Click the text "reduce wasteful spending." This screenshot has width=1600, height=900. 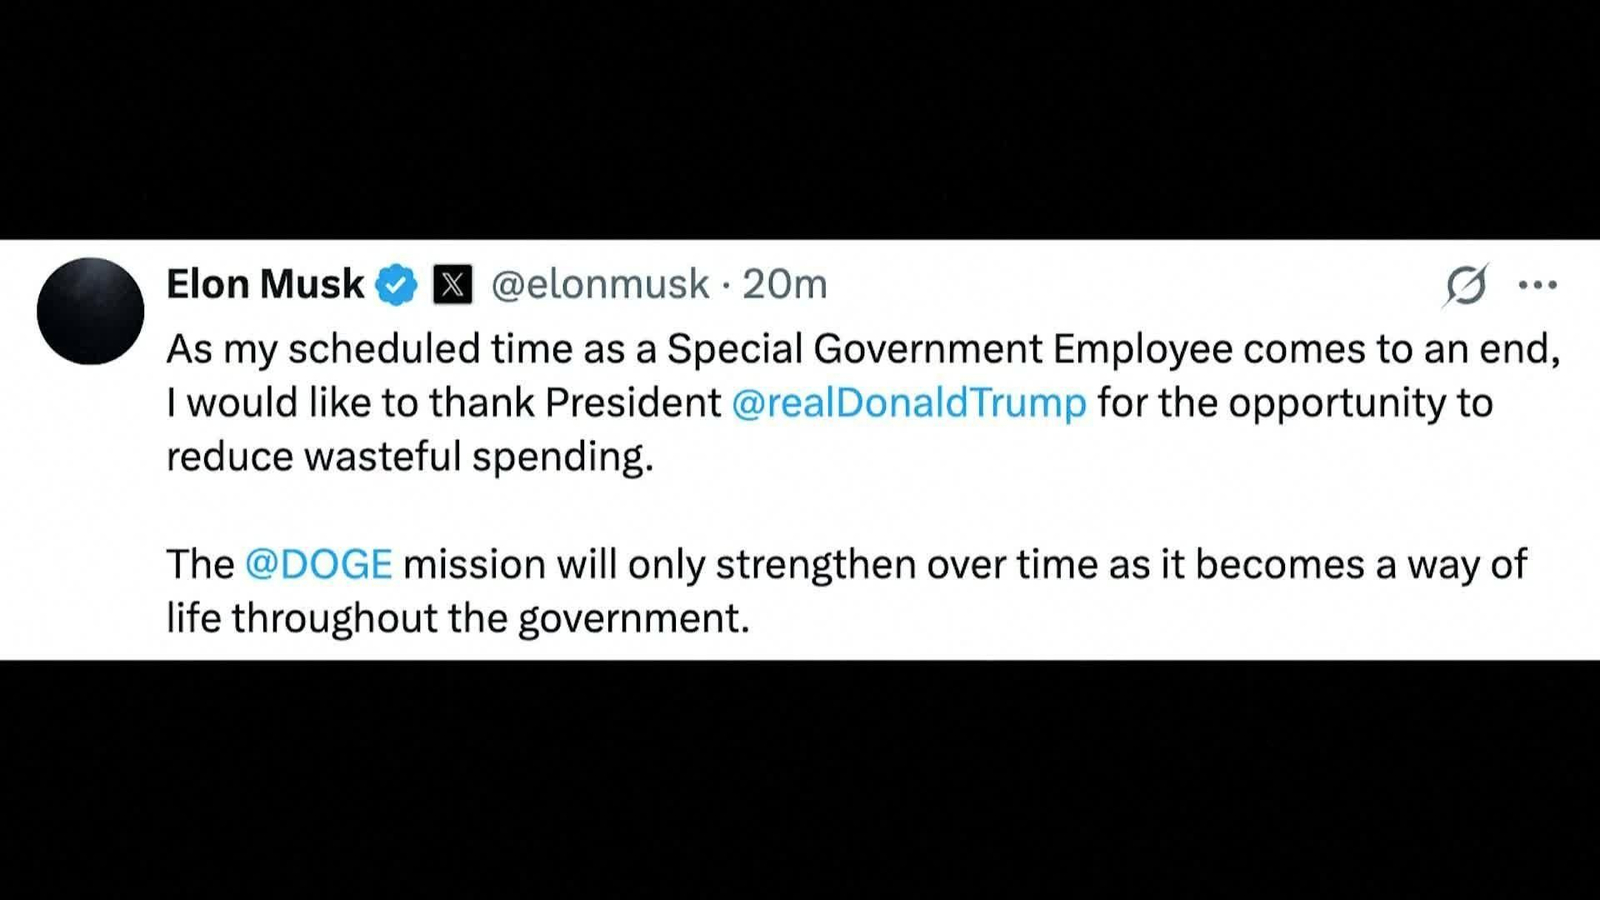click(410, 457)
